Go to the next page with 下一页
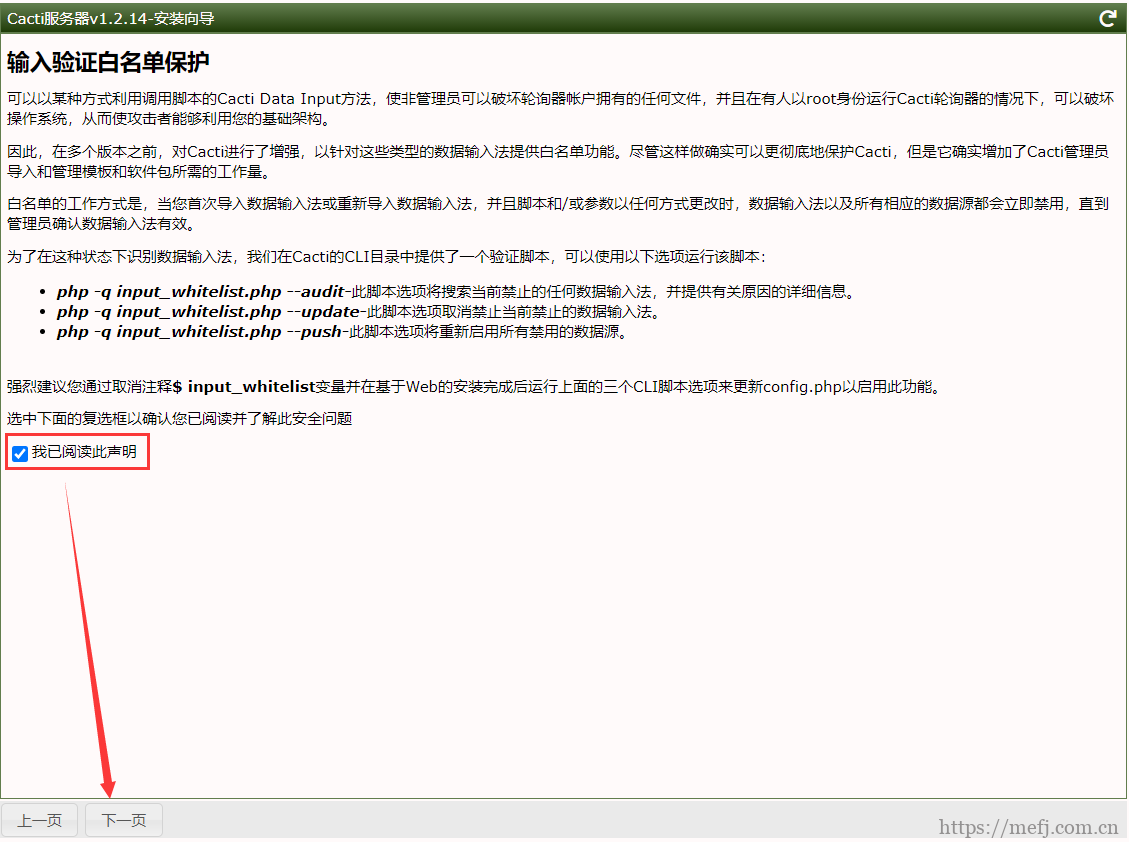The height and width of the screenshot is (842, 1129). (124, 820)
